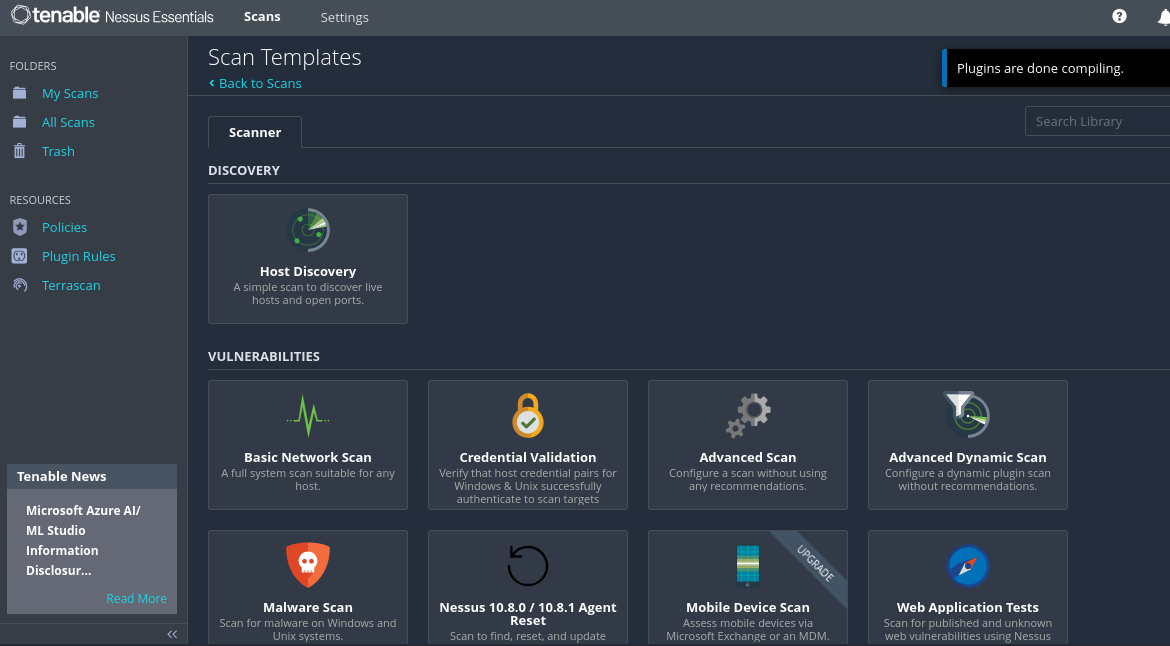1170x646 pixels.
Task: Click the Policies shield icon
Action: [19, 227]
